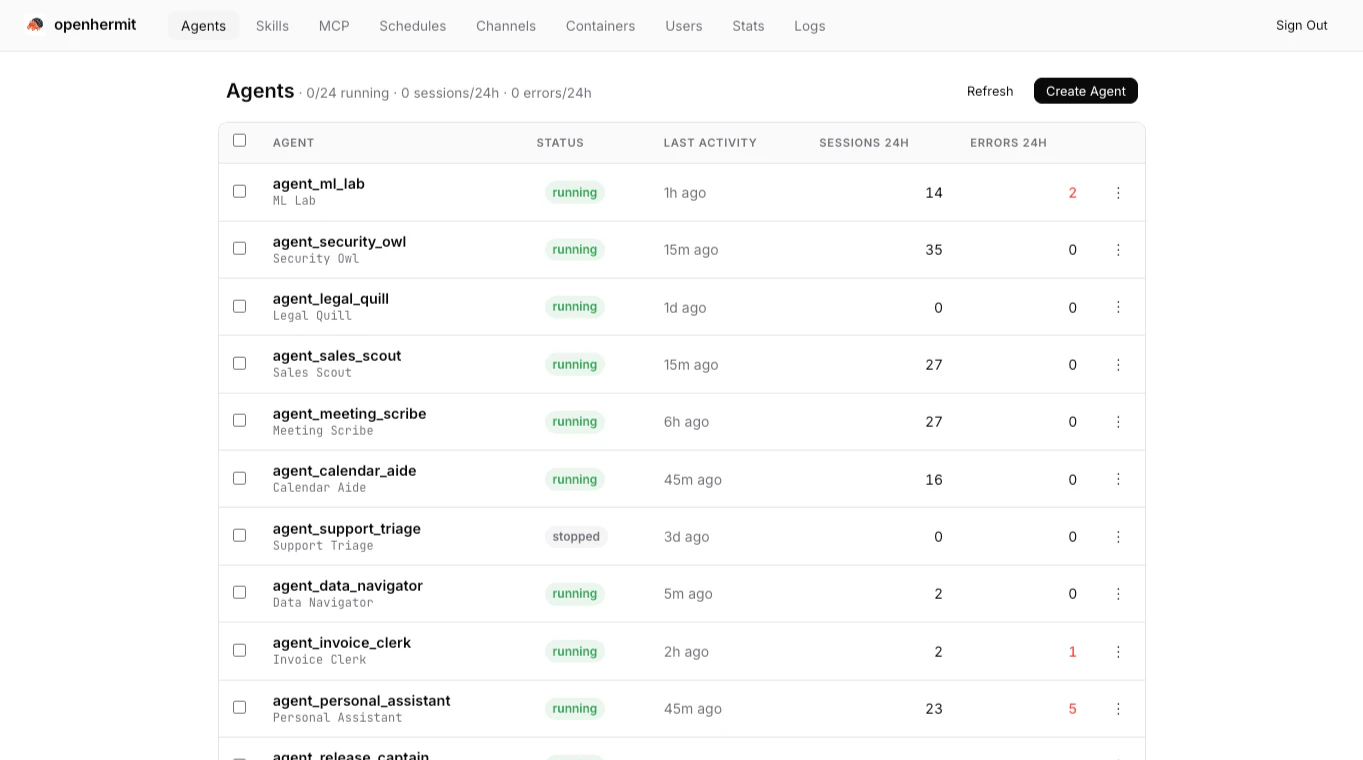Select the checkbox for agent_ml_lab
Screen dimensions: 1363x760
tap(239, 191)
